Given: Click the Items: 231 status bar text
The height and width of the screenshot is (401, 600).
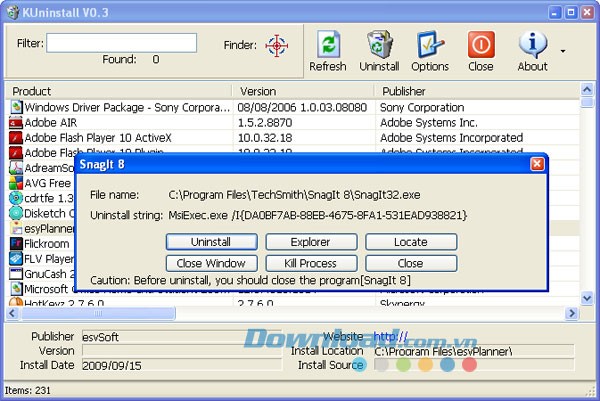Looking at the screenshot, I should pos(28,390).
